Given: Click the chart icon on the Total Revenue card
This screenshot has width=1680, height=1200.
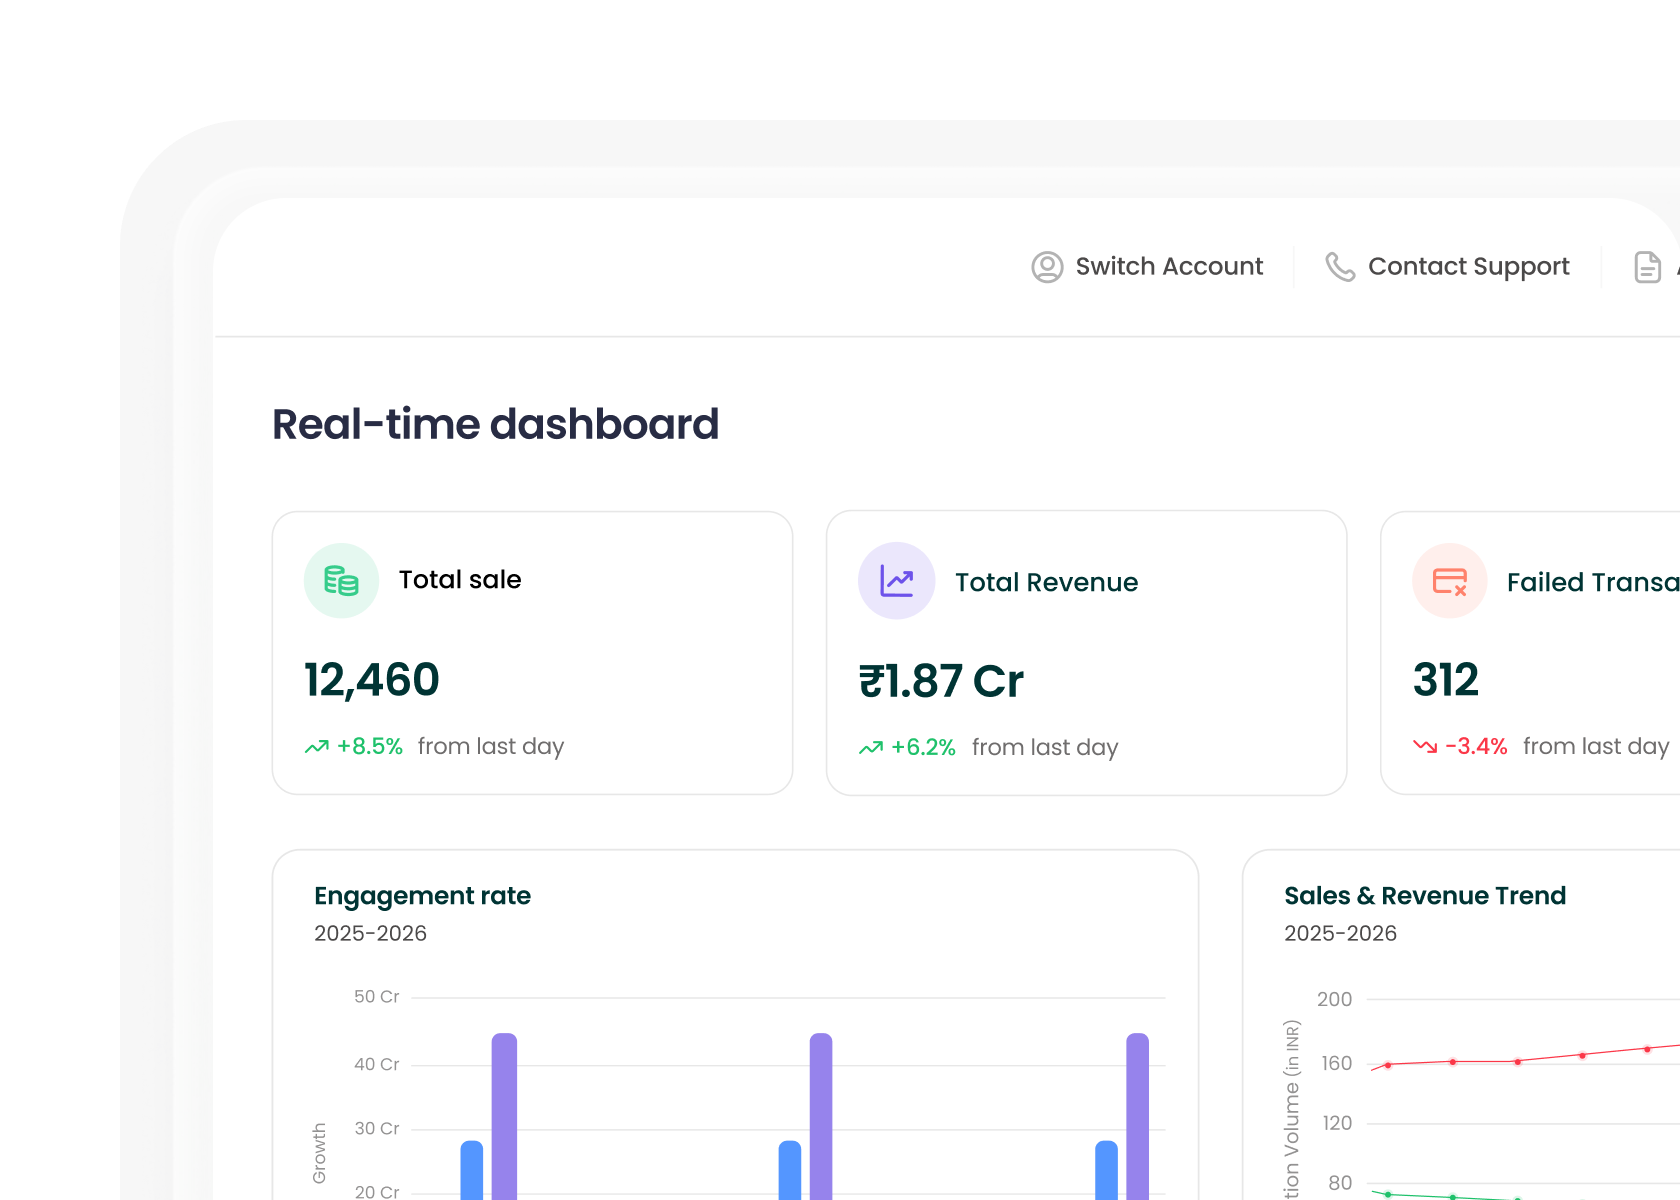Looking at the screenshot, I should [896, 580].
